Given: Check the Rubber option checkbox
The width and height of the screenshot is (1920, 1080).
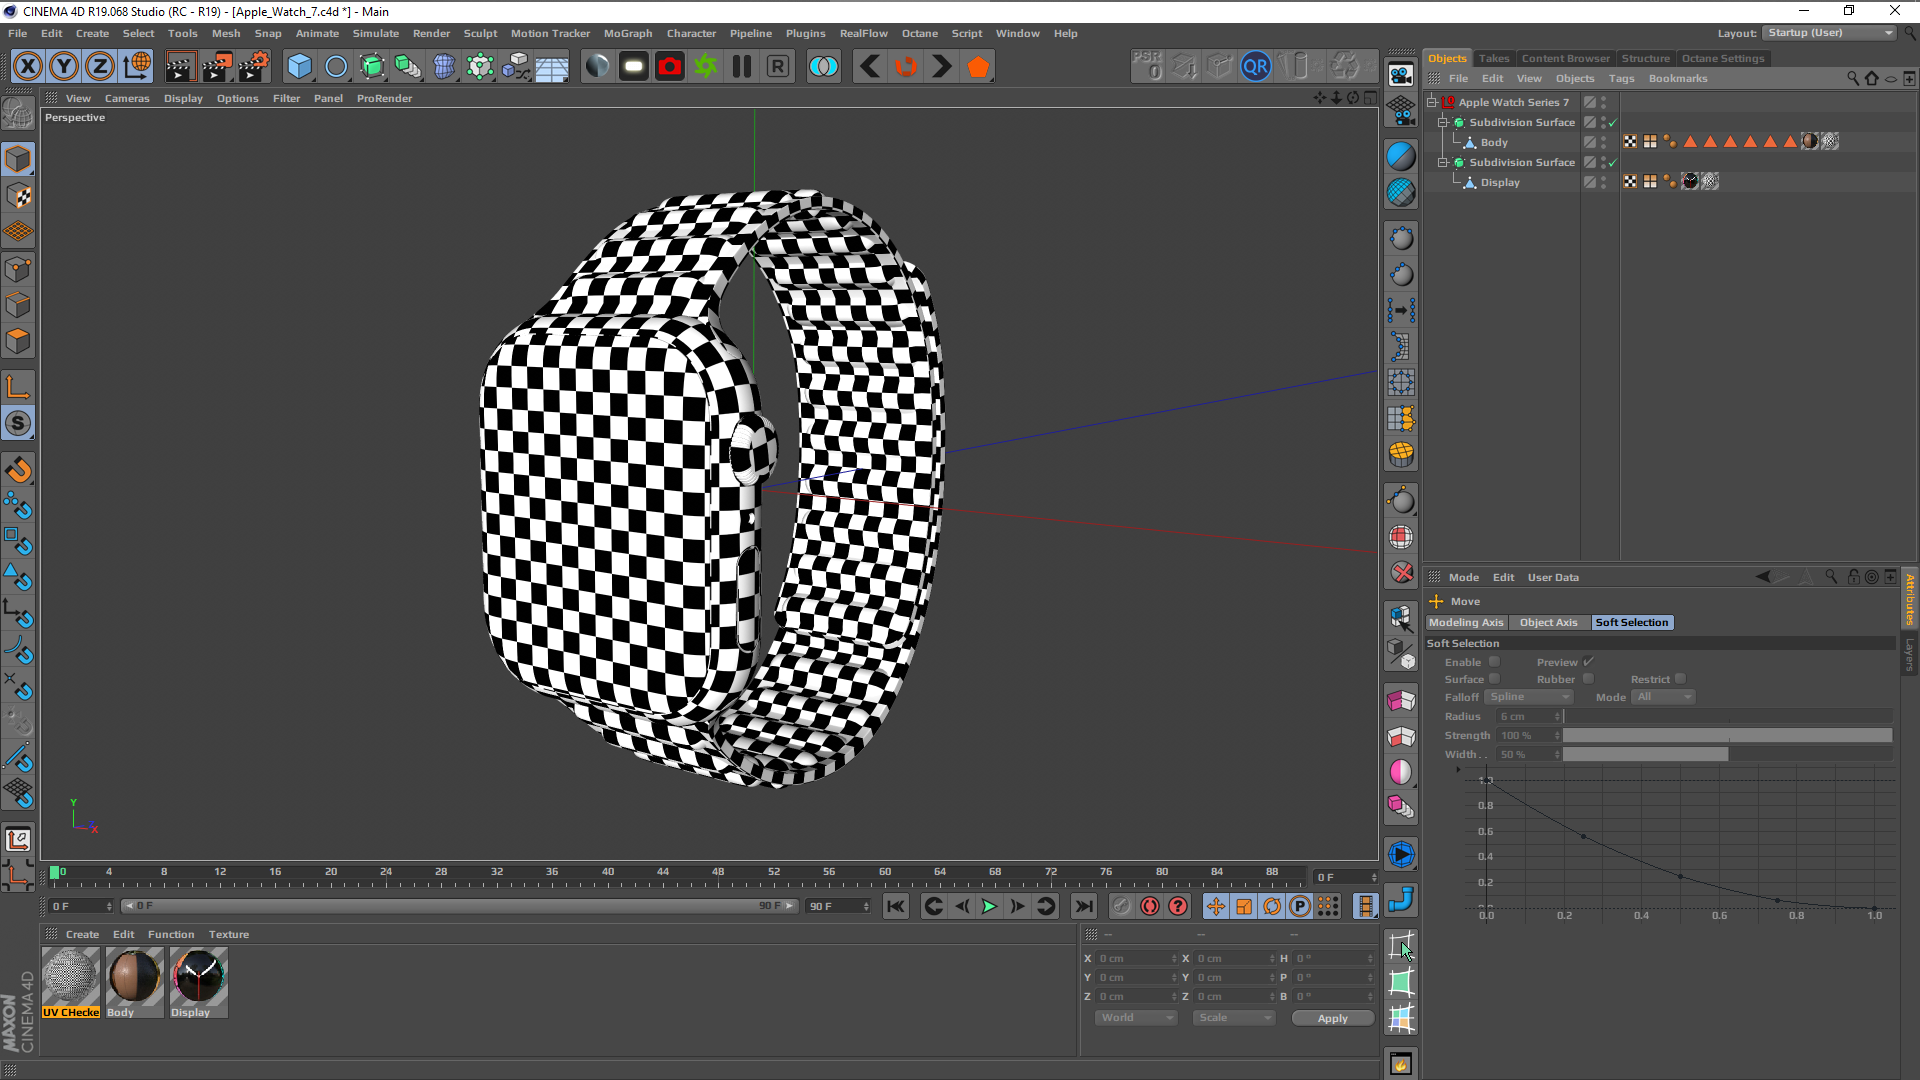Looking at the screenshot, I should pos(1588,679).
